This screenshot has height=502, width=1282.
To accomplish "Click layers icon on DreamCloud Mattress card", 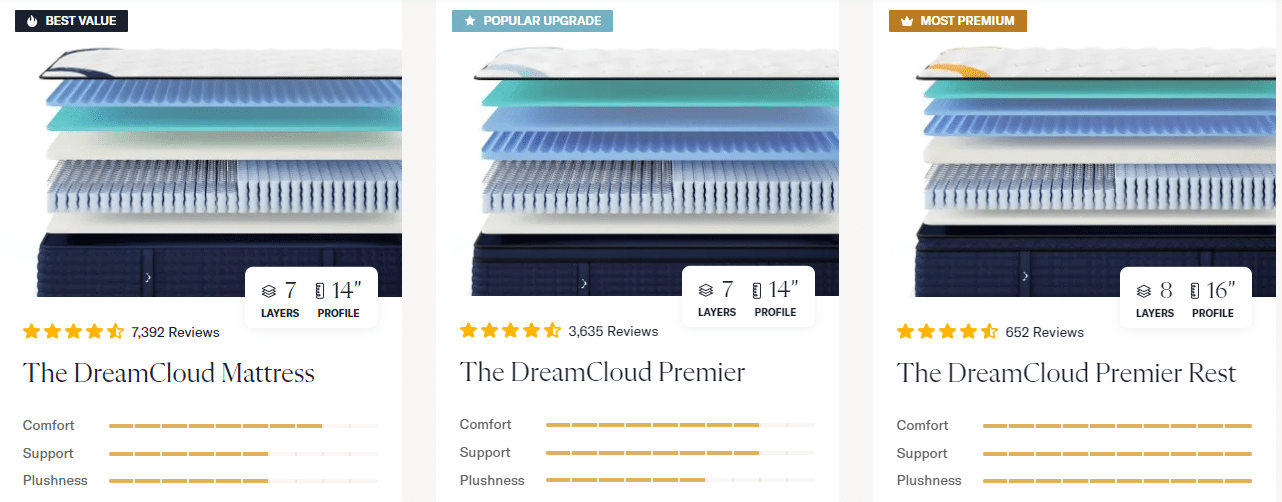I will [268, 291].
